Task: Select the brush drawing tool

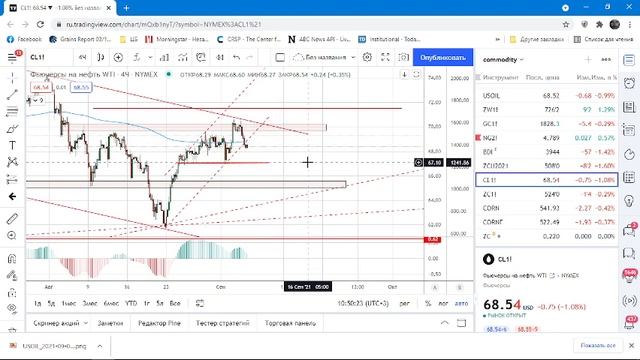Action: tap(12, 129)
